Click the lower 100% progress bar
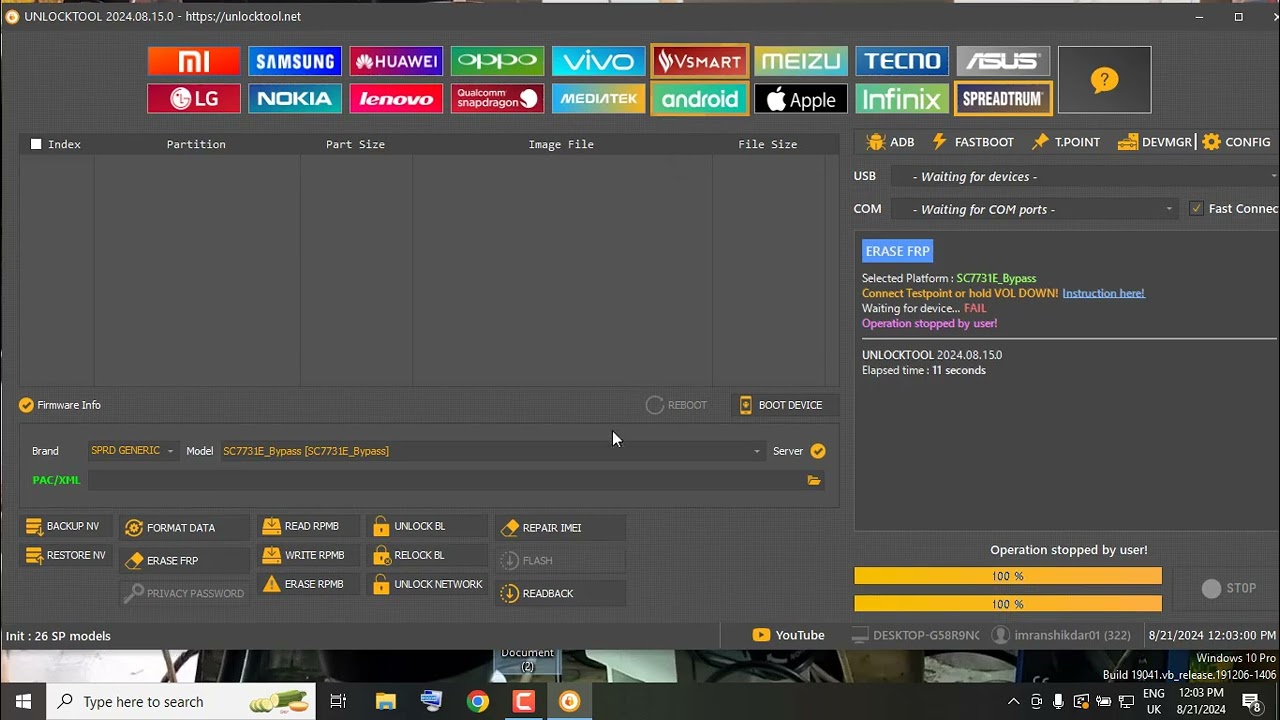The image size is (1280, 720). (1008, 604)
